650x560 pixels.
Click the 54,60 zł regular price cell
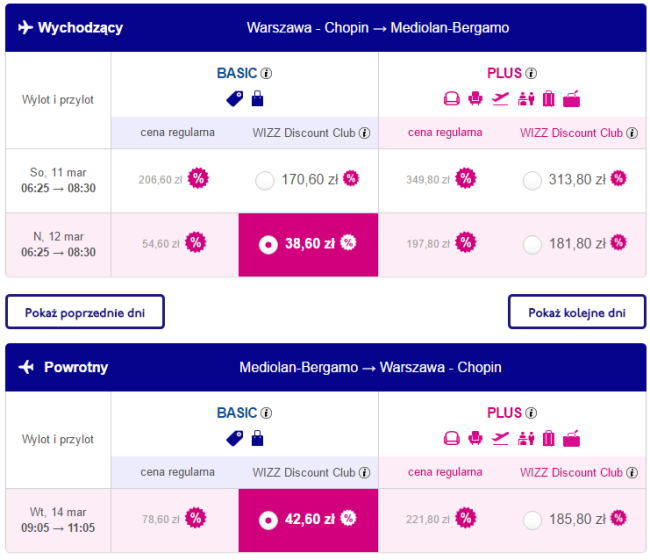pos(175,245)
